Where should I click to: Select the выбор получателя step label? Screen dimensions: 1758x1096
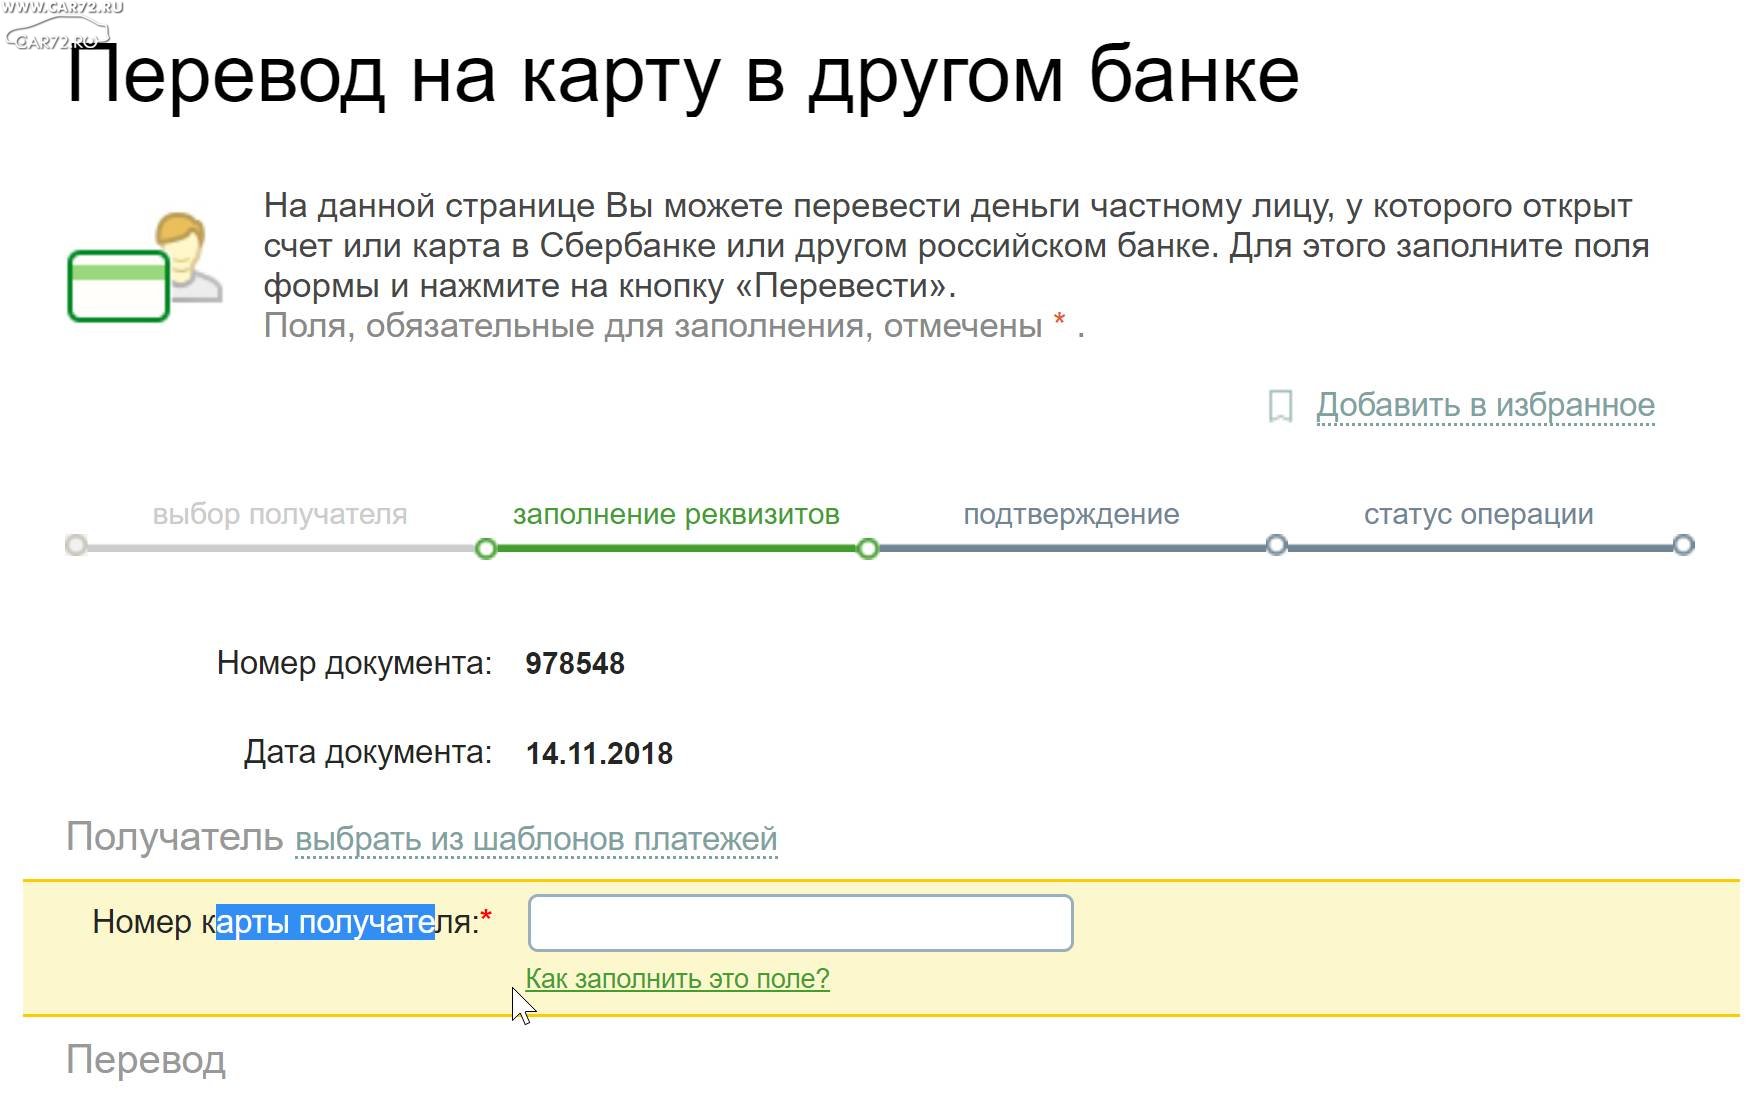pos(280,514)
